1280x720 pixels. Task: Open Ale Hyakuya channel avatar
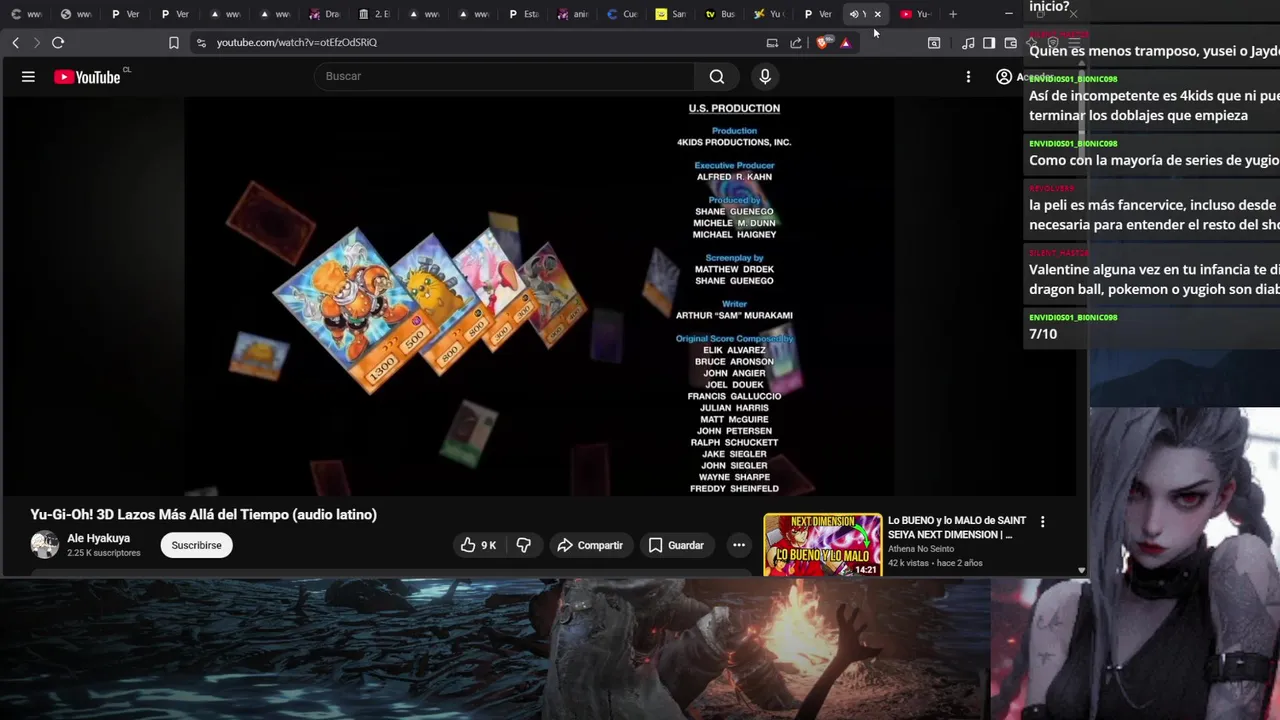(44, 545)
